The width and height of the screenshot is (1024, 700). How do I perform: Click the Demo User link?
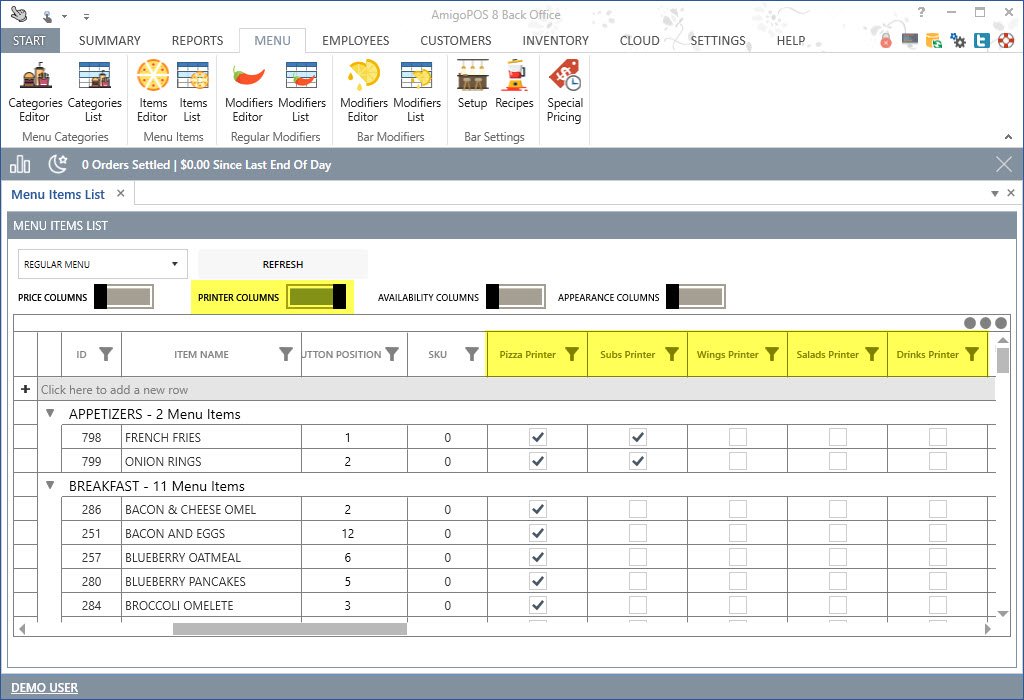44,687
